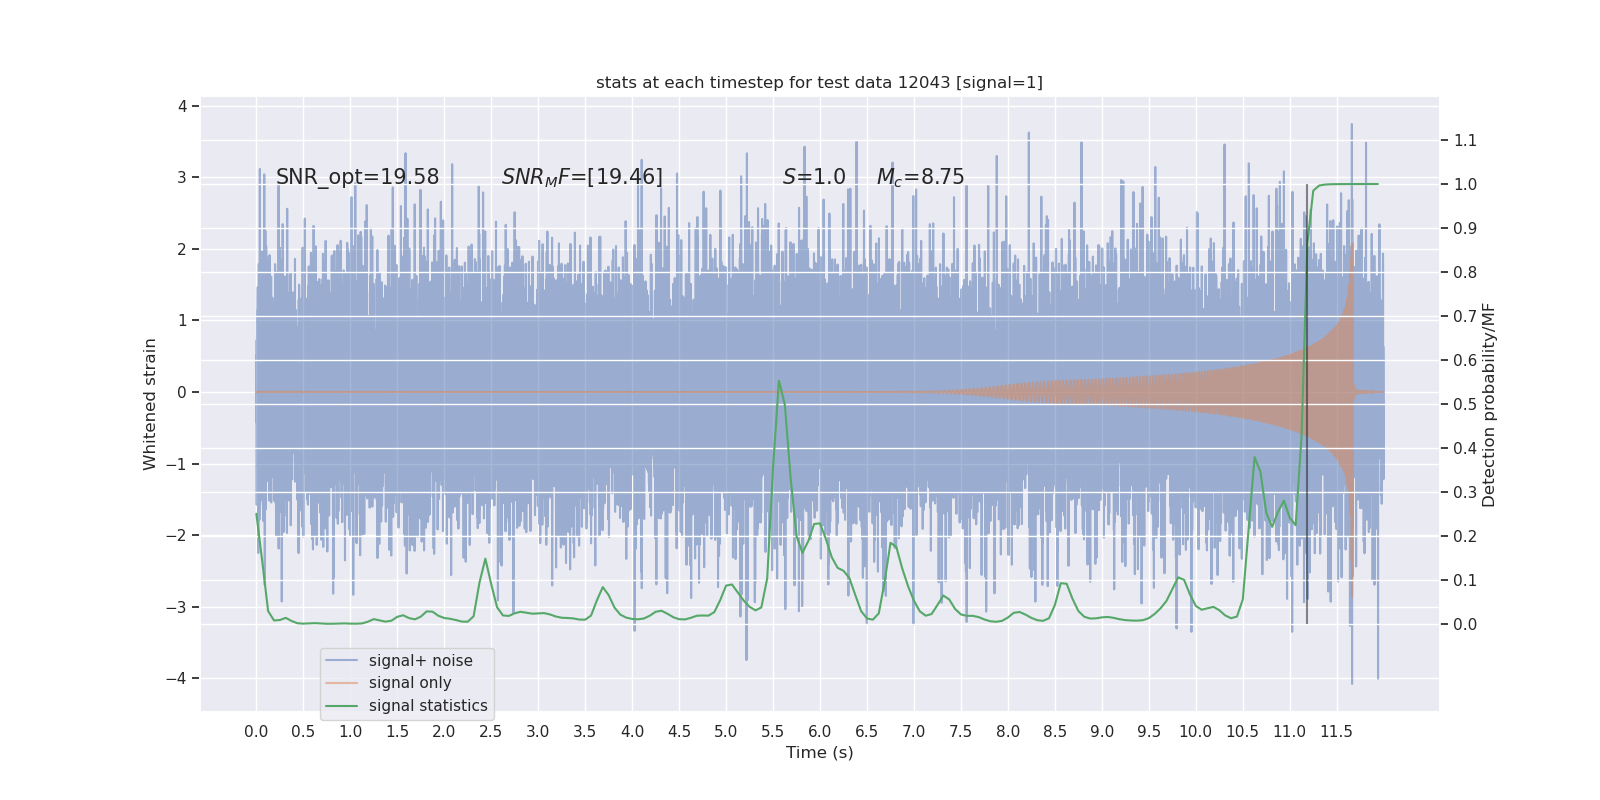This screenshot has width=1600, height=800.
Task: Click the 'signal statistics' legend entry text
Action: pyautogui.click(x=428, y=706)
